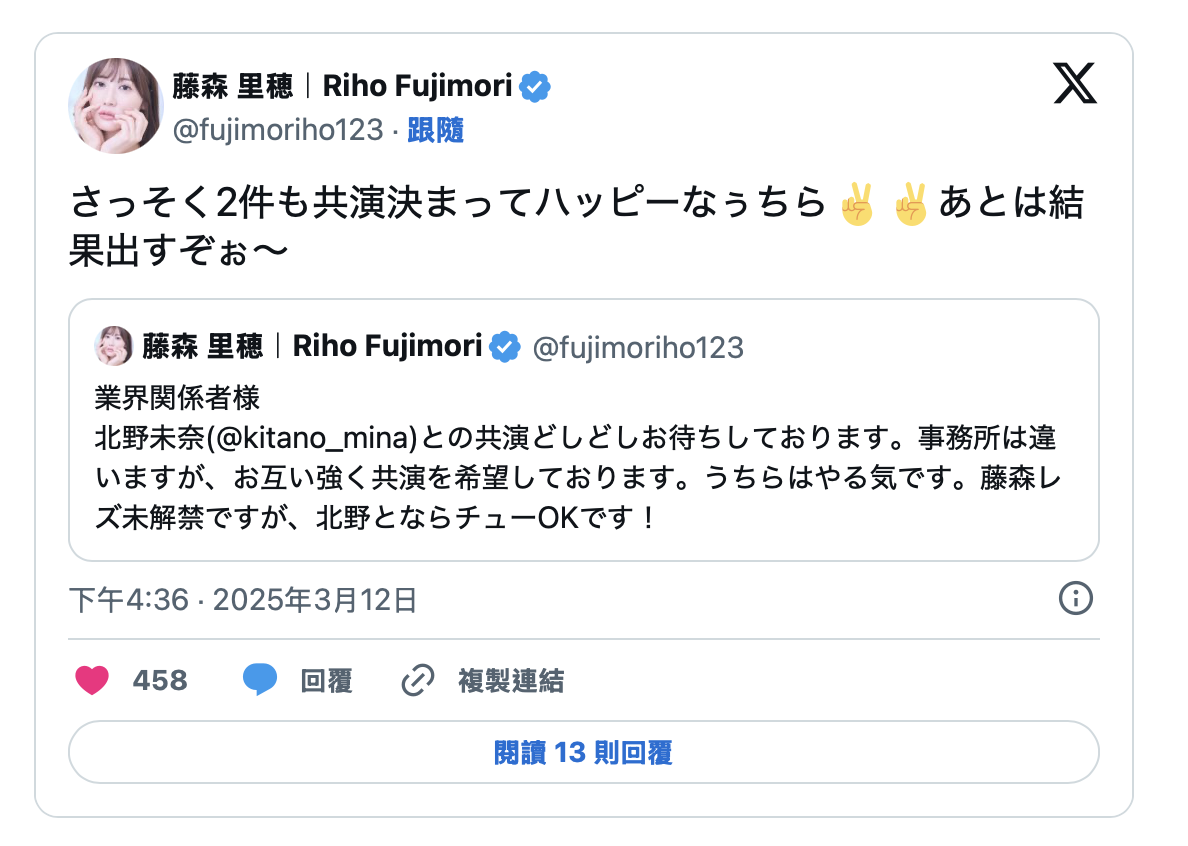Click the verified badge in the quoted post
This screenshot has height=846, width=1188.
pos(507,346)
